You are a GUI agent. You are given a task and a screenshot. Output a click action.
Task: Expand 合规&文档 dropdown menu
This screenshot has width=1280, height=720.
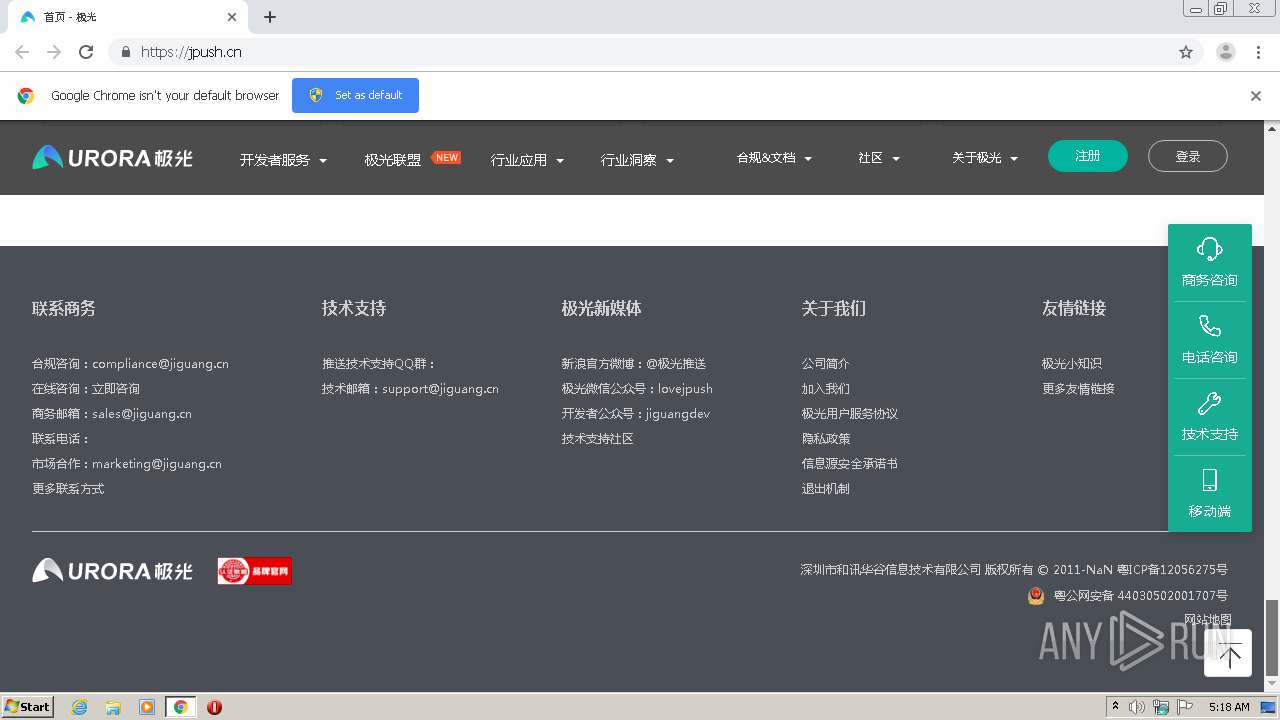coord(774,158)
